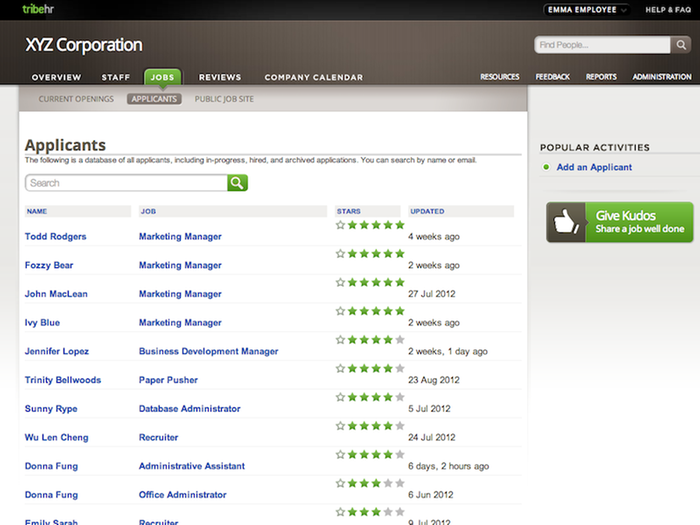The height and width of the screenshot is (525, 700).
Task: Click the last green star for John MacLean
Action: click(x=400, y=282)
